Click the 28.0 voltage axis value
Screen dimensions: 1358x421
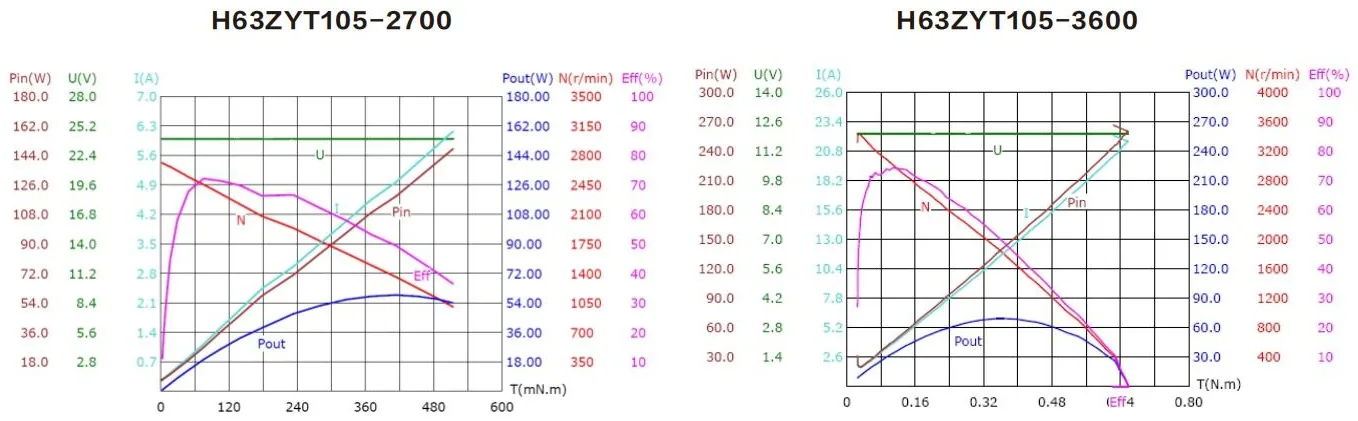click(82, 97)
